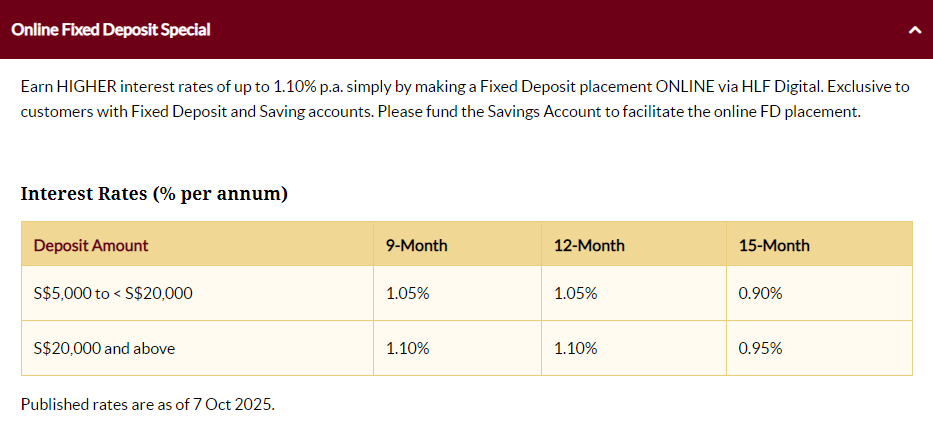Click the 'Earn HIGHER interest rates' paragraph text
Viewport: 933px width, 428px height.
coord(300,87)
